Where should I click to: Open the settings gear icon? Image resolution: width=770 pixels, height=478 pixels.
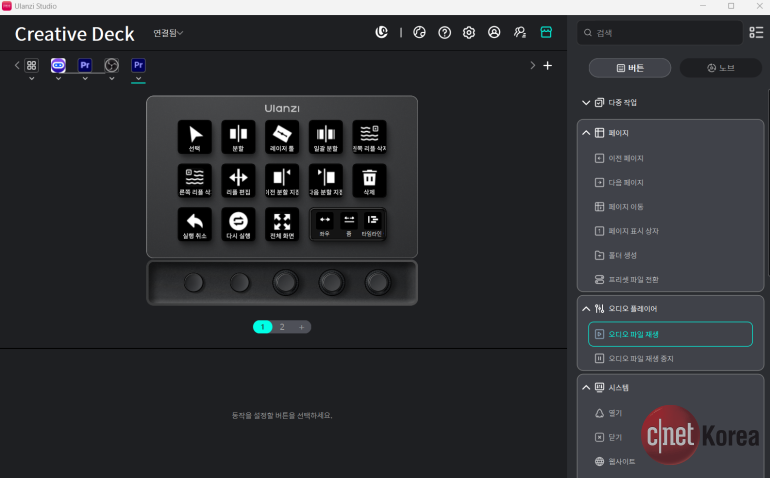pyautogui.click(x=469, y=32)
